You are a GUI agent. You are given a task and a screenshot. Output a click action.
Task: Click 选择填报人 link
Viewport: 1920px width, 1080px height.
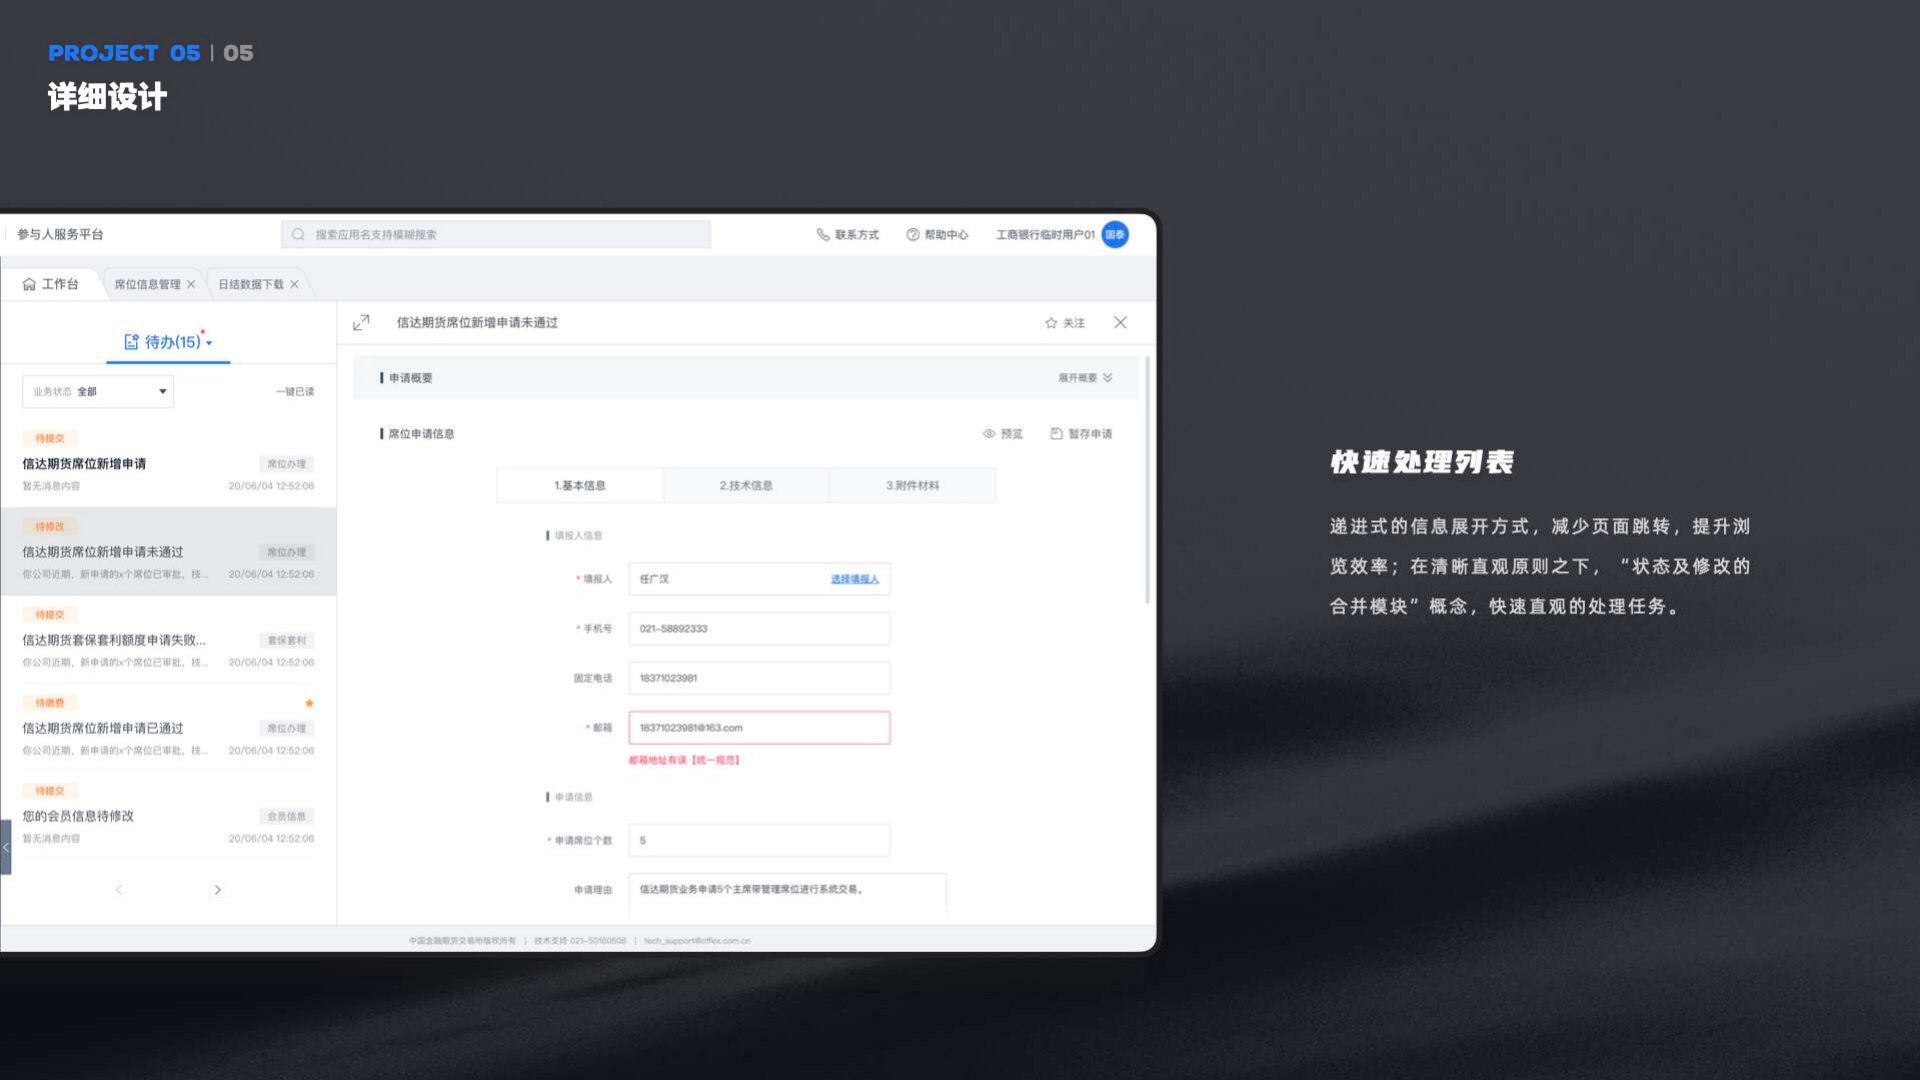[x=855, y=579]
